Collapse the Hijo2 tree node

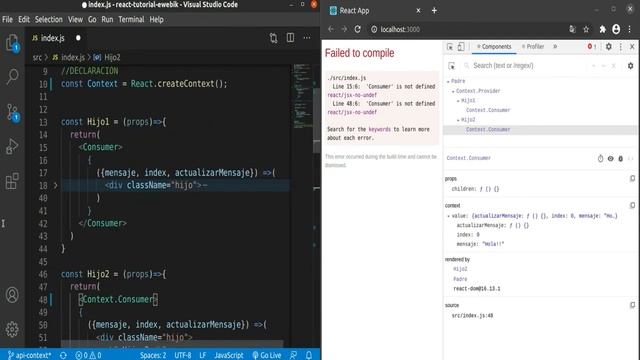point(458,120)
